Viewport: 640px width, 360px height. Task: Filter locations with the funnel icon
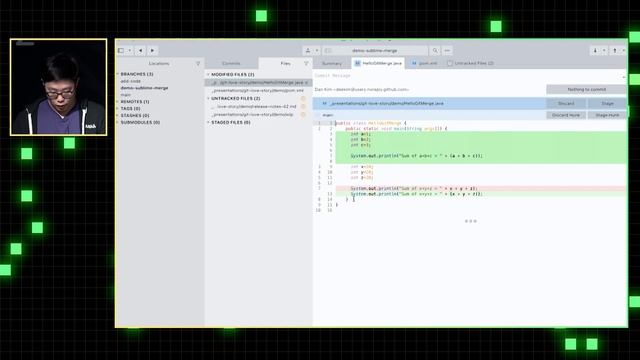coord(198,64)
